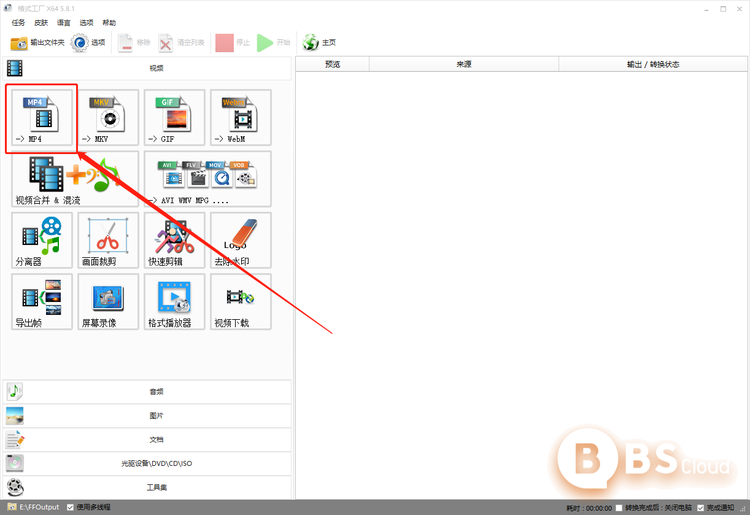The height and width of the screenshot is (515, 750).
Task: Click the 耗时 : 00:00:00 timer text
Action: coord(589,508)
